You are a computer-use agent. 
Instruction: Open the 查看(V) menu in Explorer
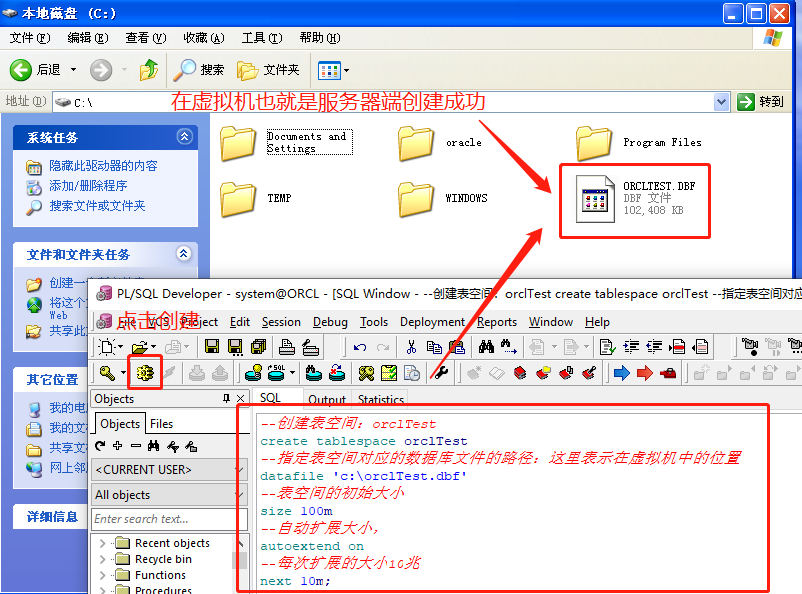(x=146, y=38)
